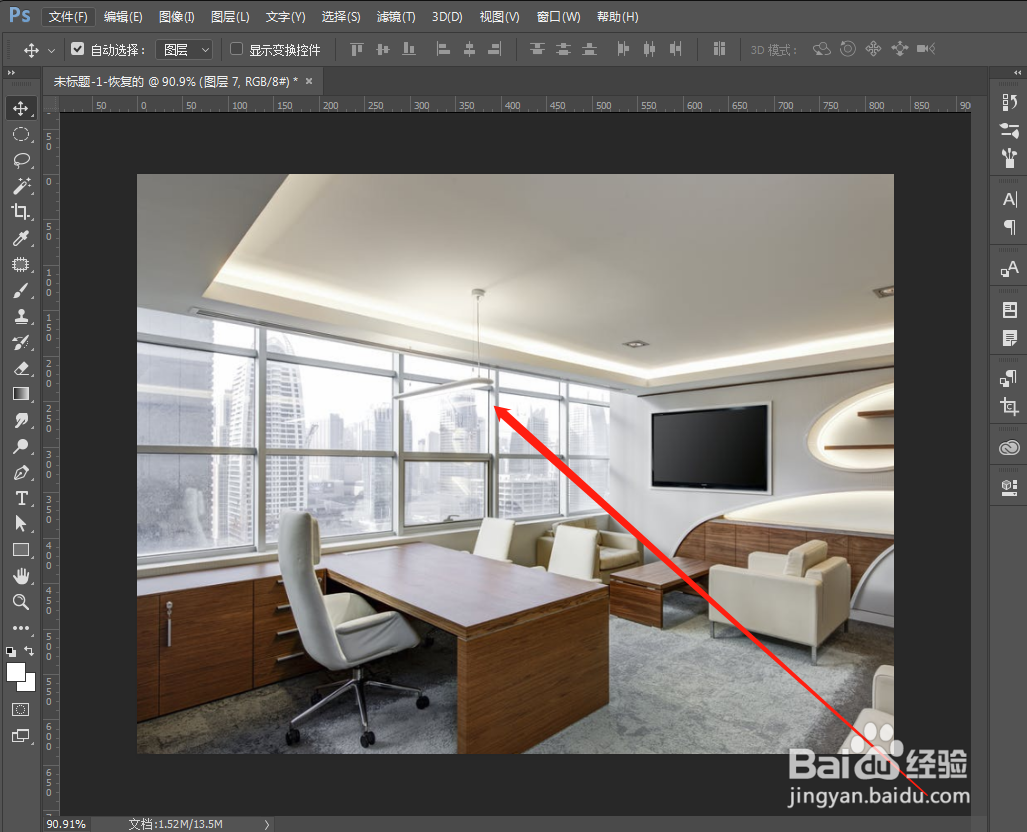Open the Character panel icon

point(1009,199)
